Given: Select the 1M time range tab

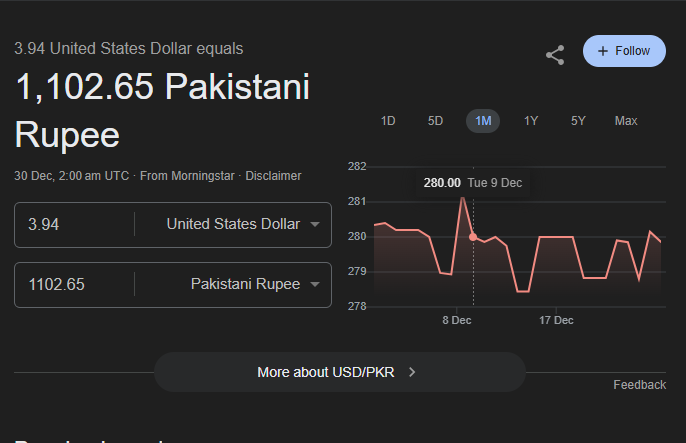Looking at the screenshot, I should coord(483,121).
